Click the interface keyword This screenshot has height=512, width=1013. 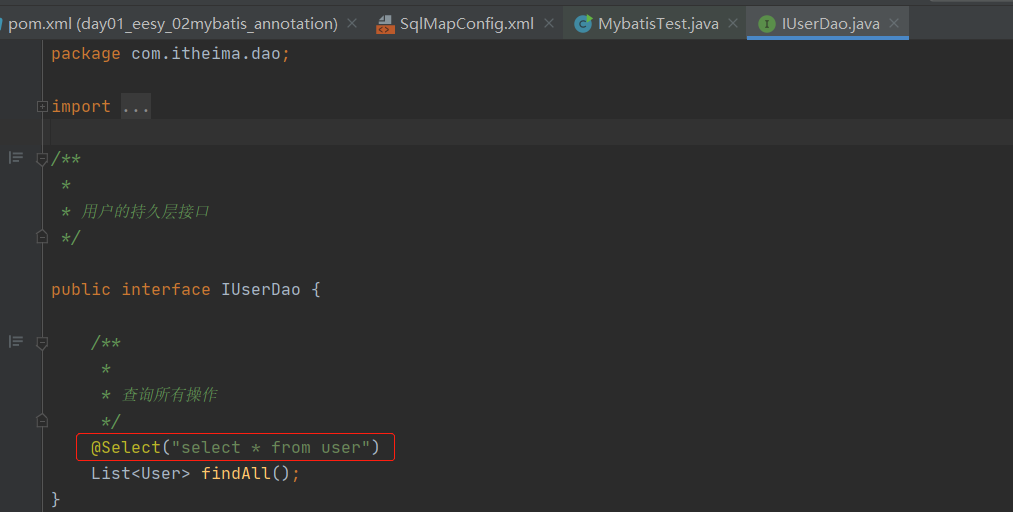(166, 290)
